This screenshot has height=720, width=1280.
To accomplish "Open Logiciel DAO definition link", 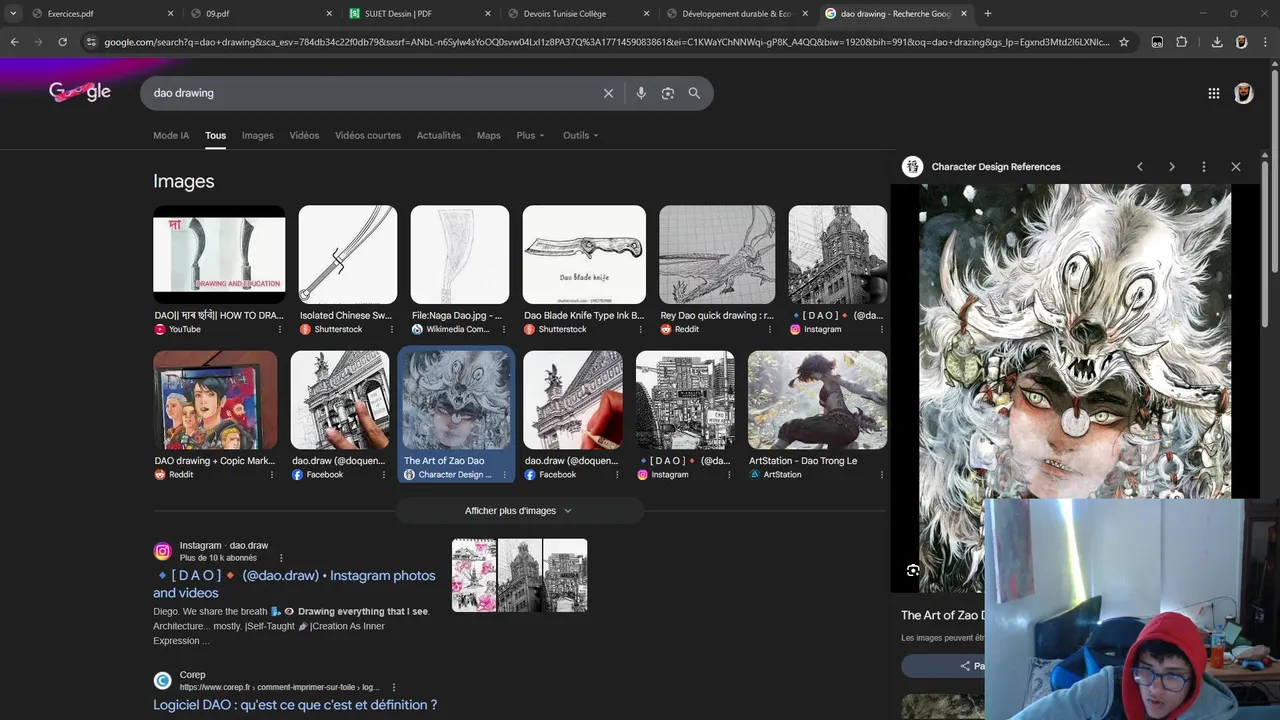I will click(x=295, y=705).
